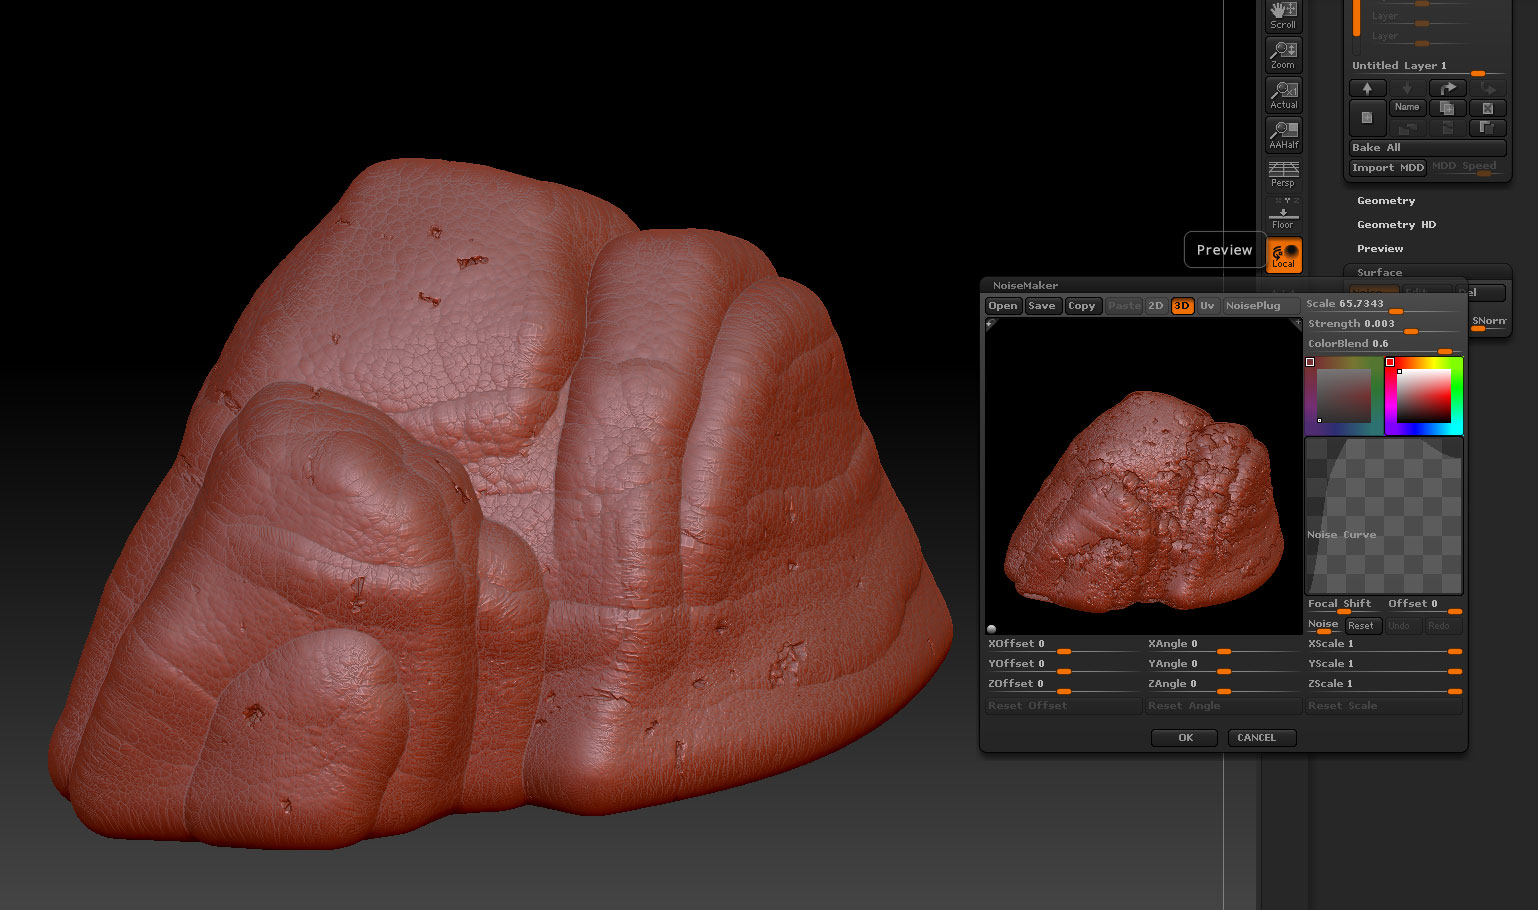This screenshot has width=1538, height=910.
Task: Adjust the Strength 0.003 slider
Action: tap(1383, 325)
